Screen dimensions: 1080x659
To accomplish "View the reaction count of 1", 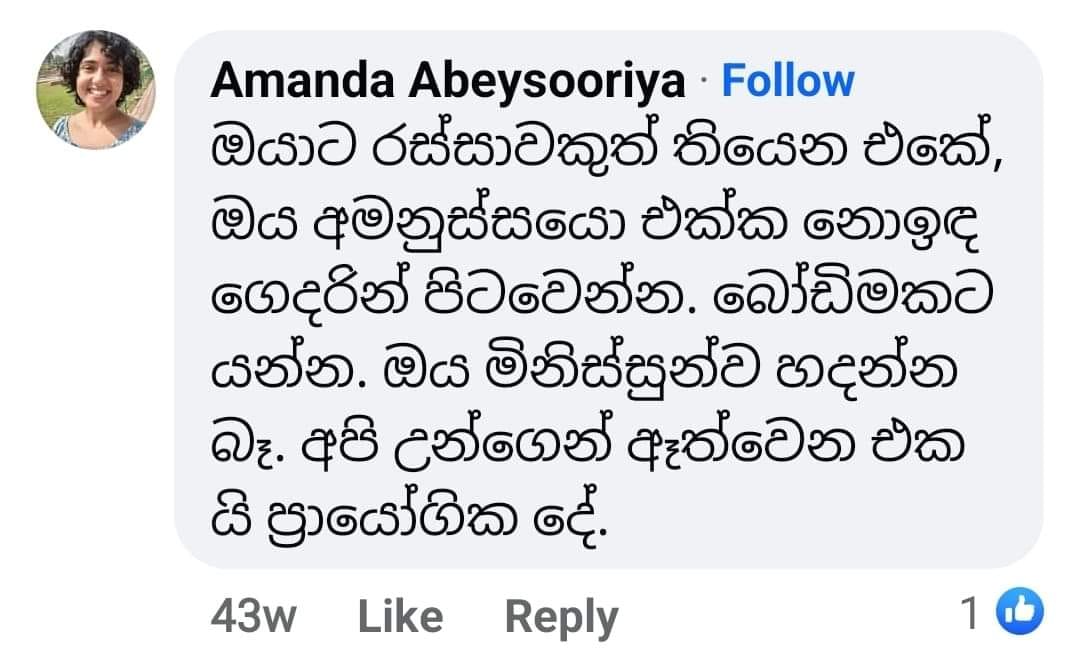I will 969,612.
